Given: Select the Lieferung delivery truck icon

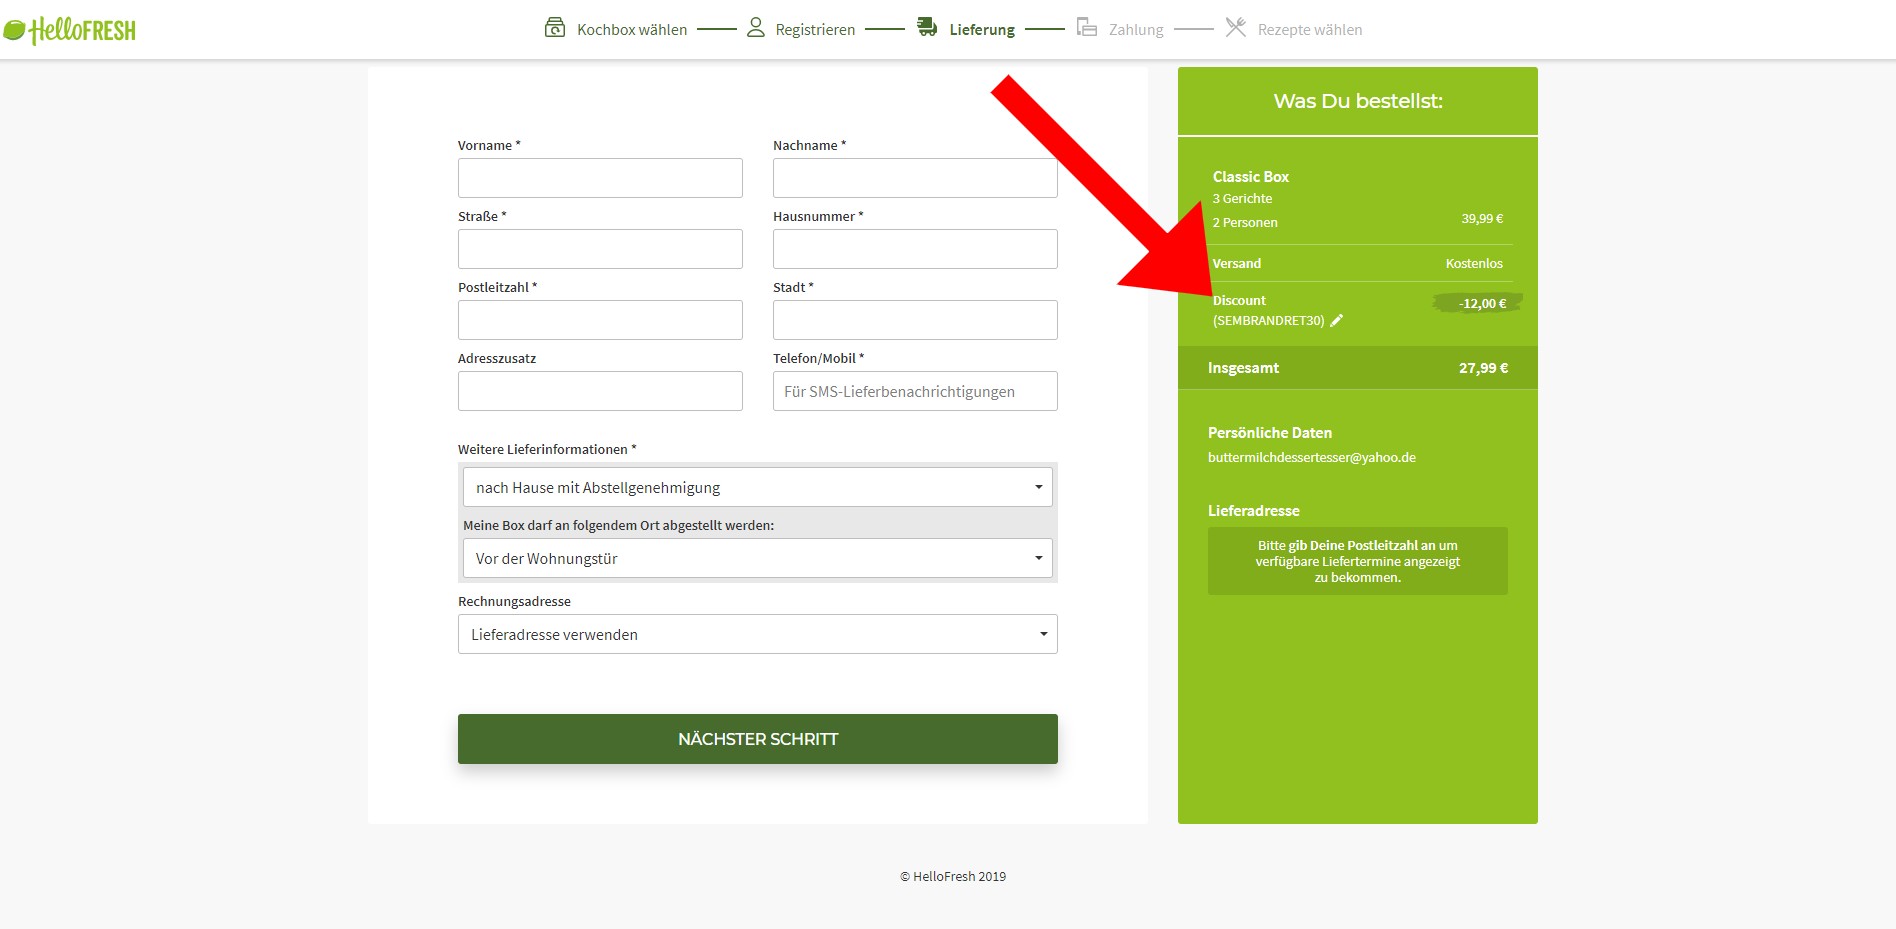Looking at the screenshot, I should point(925,28).
